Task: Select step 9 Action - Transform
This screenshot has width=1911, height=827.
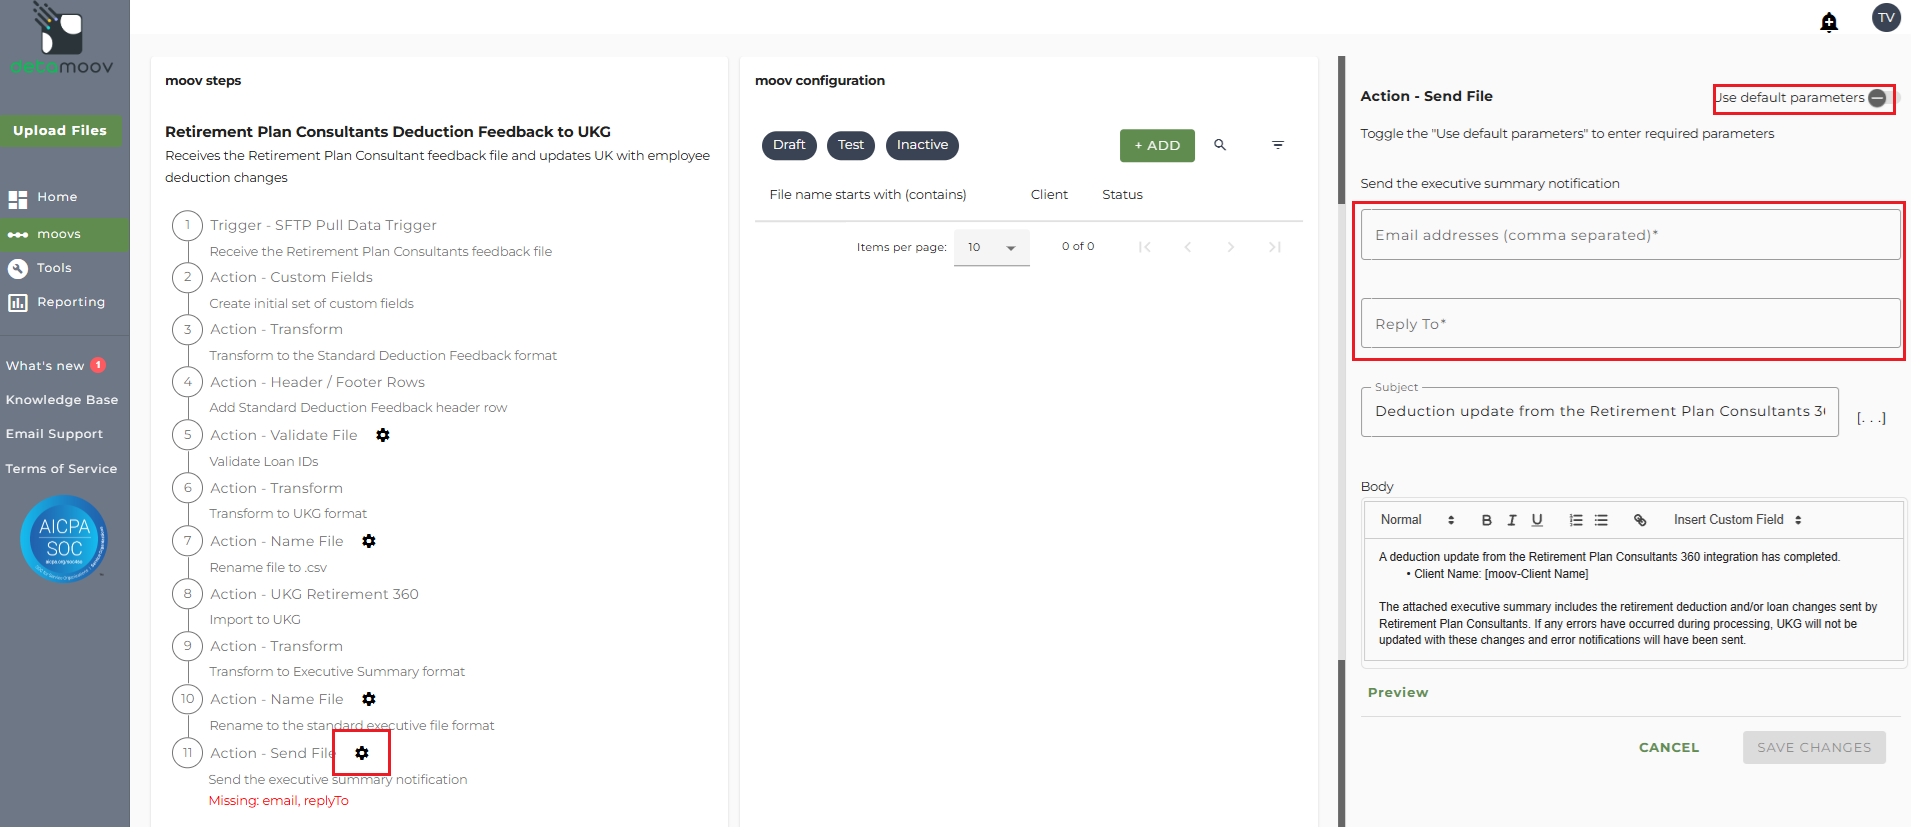Action: [x=276, y=647]
